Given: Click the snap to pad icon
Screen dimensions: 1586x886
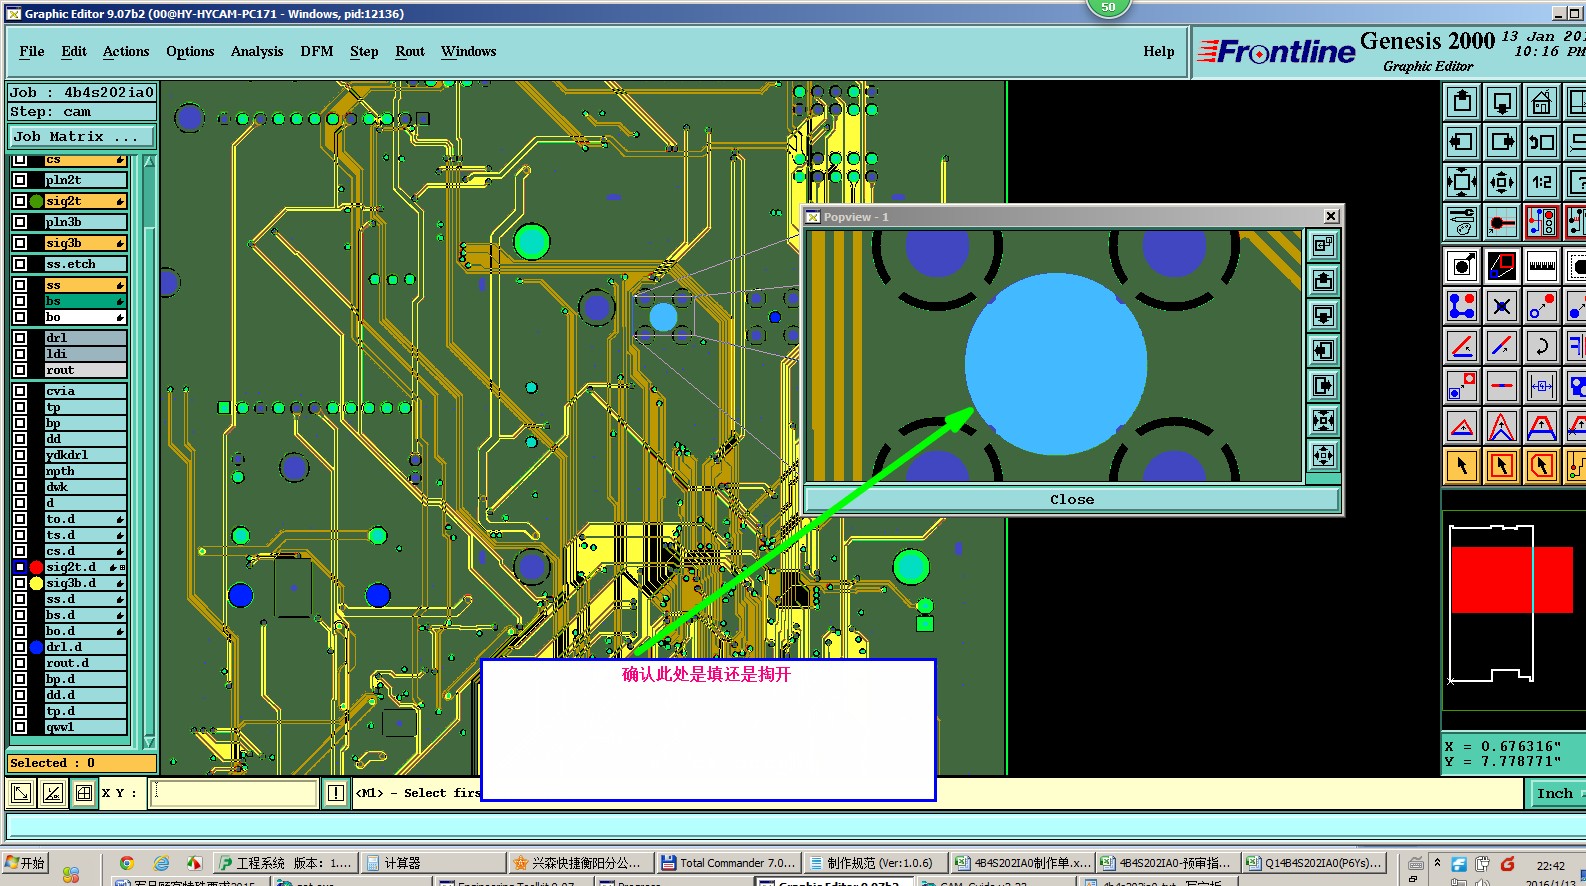Looking at the screenshot, I should click(x=1502, y=222).
